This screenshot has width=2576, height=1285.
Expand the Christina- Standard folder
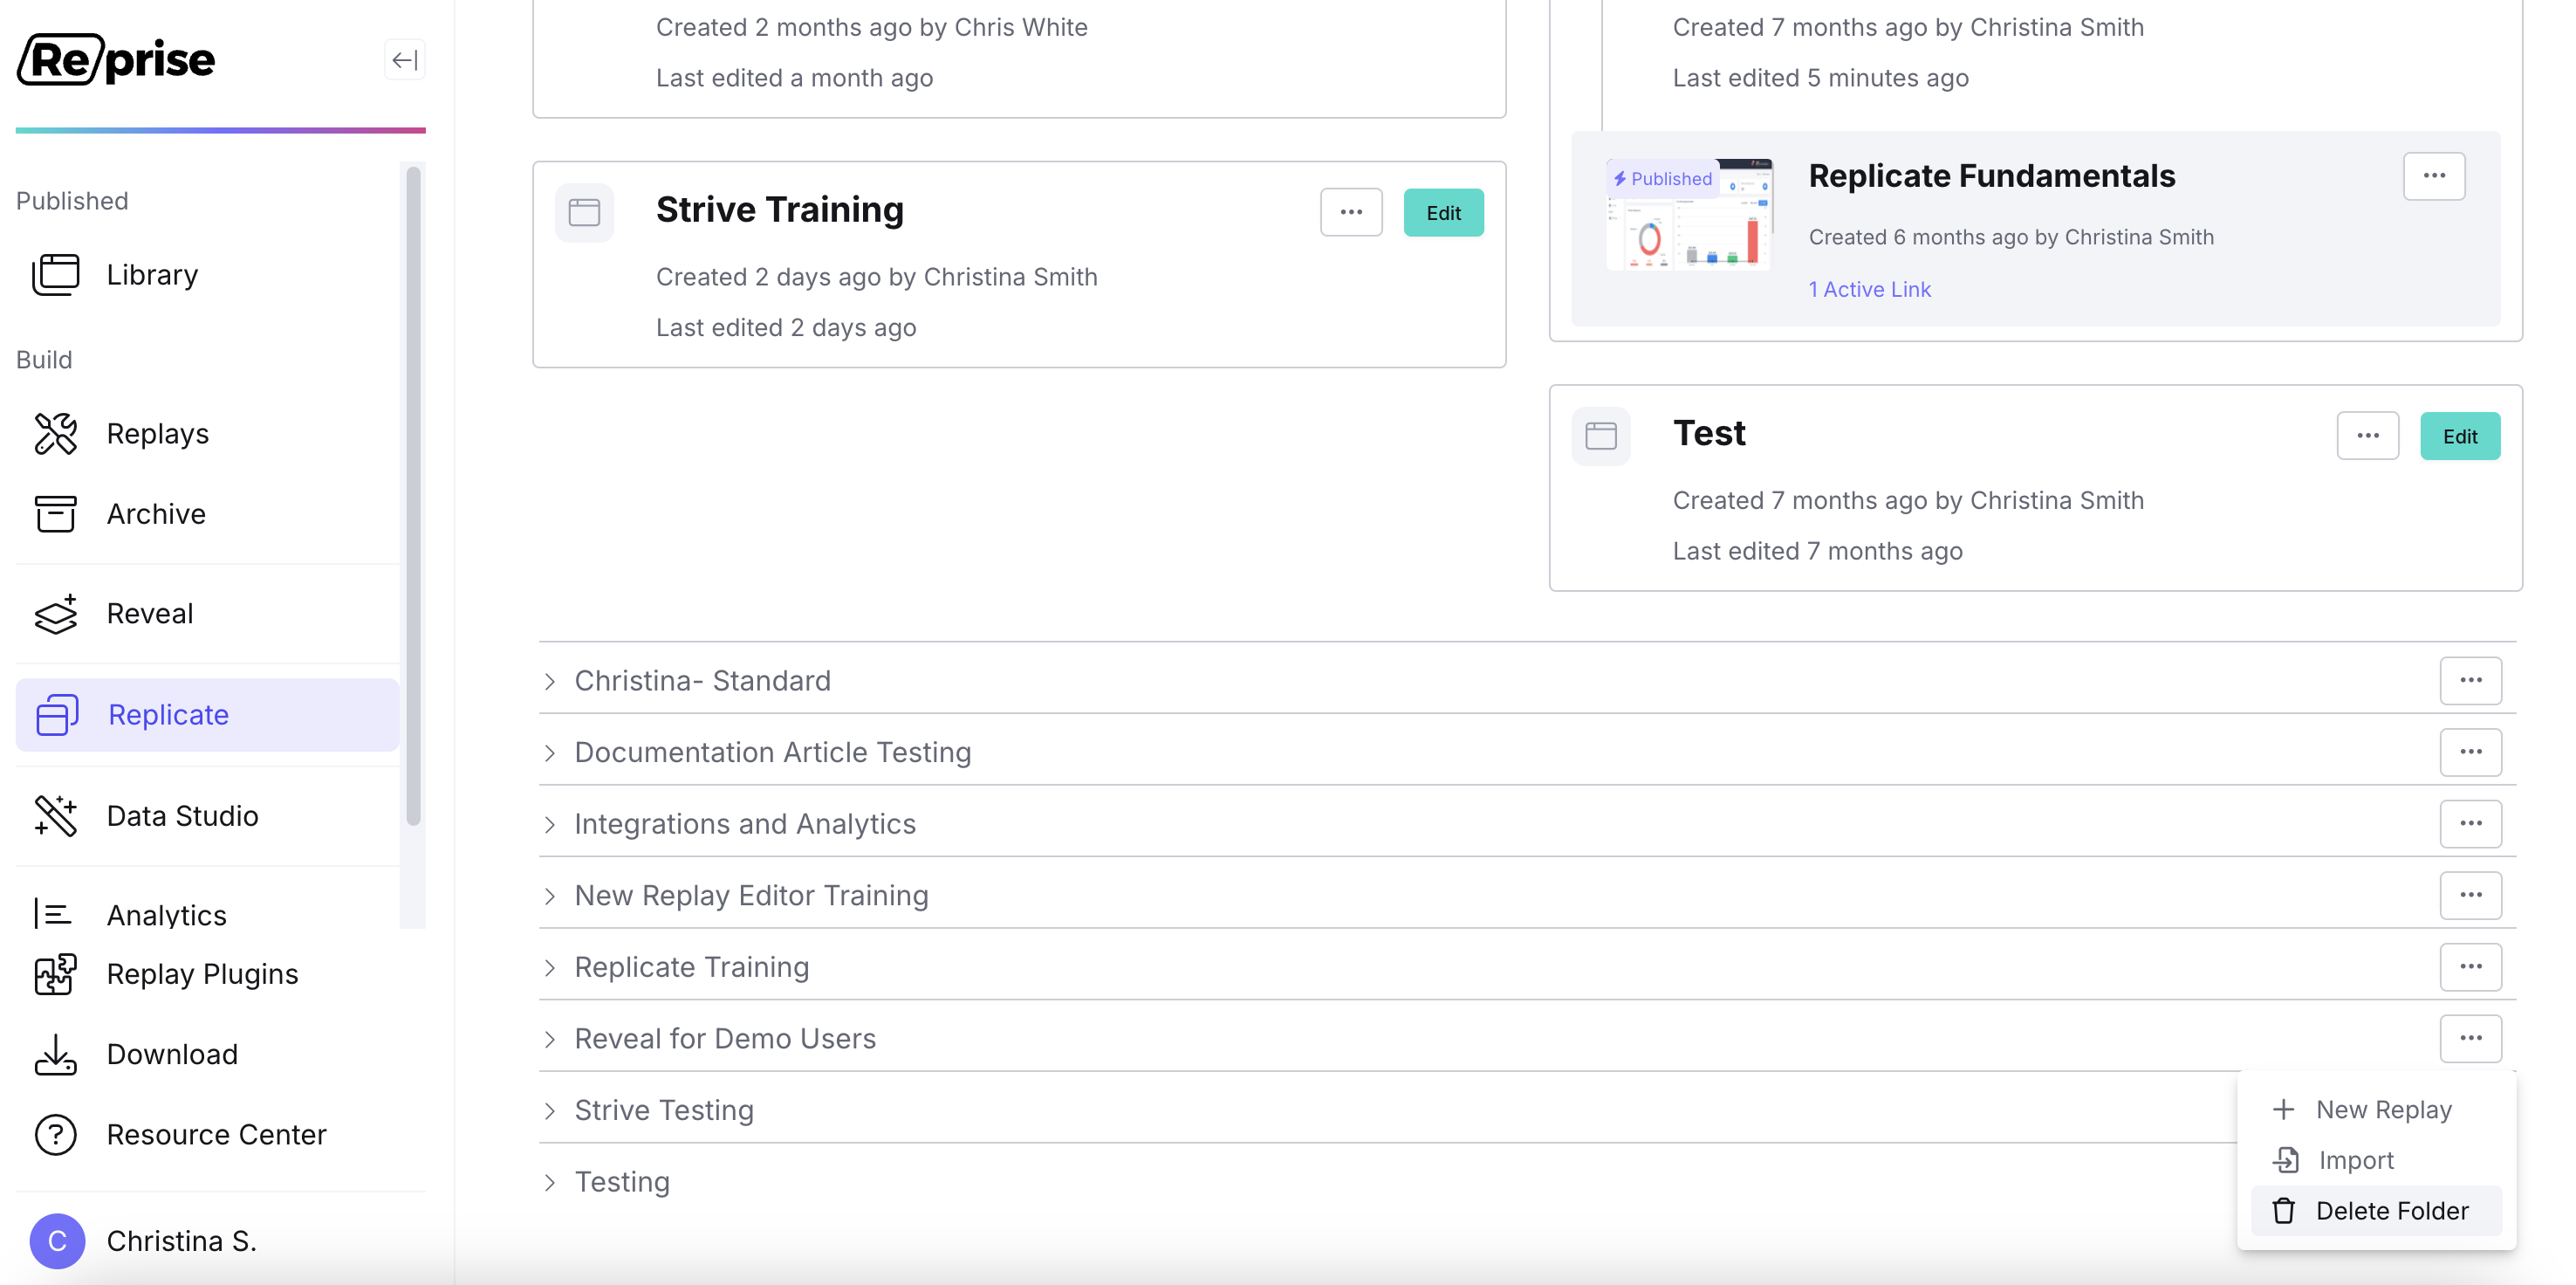pyautogui.click(x=549, y=681)
